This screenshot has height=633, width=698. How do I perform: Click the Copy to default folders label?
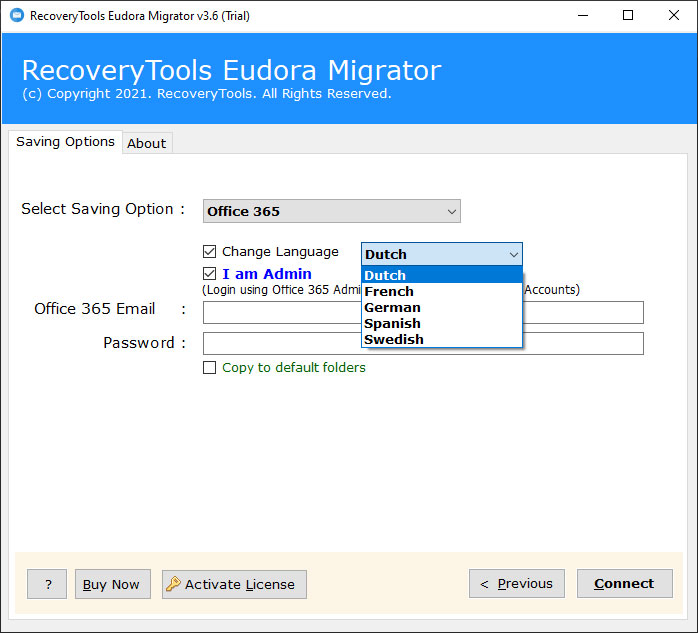tap(294, 367)
